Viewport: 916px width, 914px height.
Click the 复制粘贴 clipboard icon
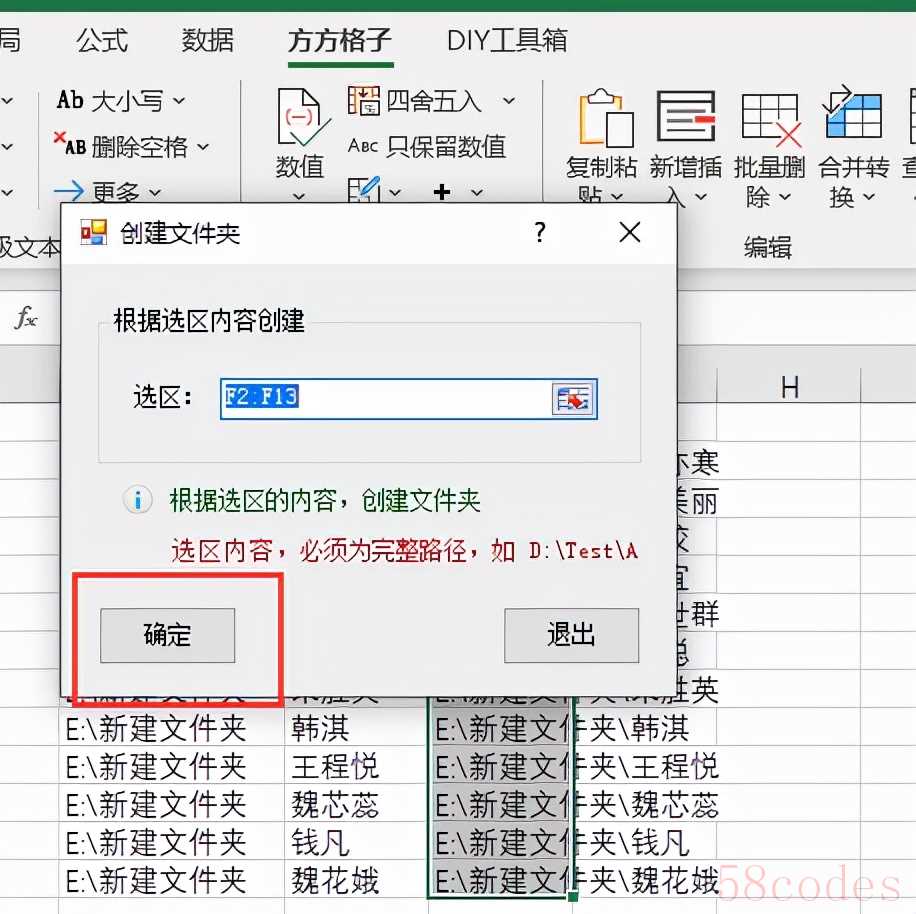pos(601,118)
